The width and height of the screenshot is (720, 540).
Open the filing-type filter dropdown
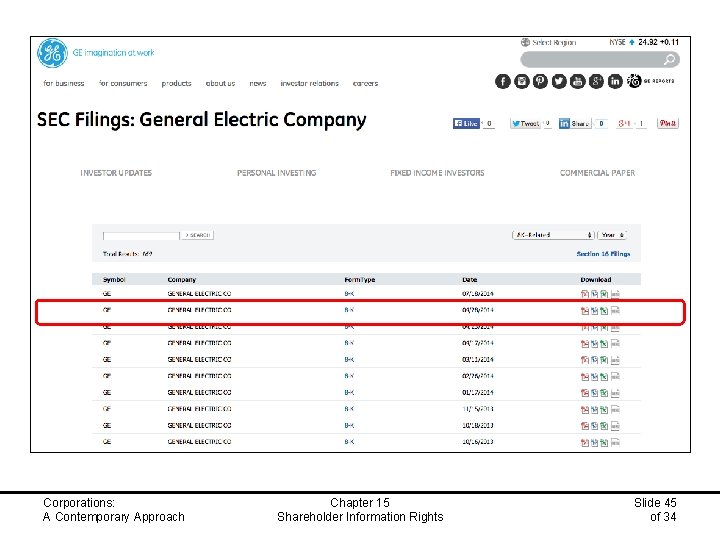pos(553,235)
